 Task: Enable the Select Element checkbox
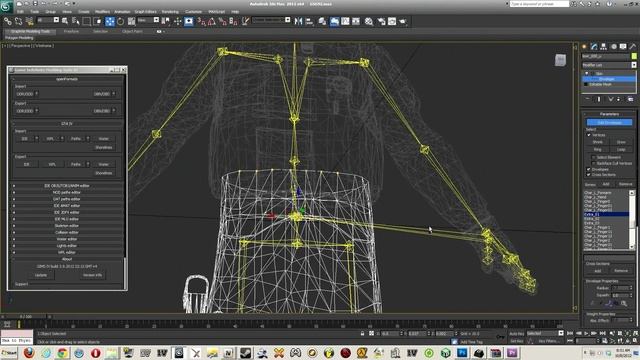point(593,157)
